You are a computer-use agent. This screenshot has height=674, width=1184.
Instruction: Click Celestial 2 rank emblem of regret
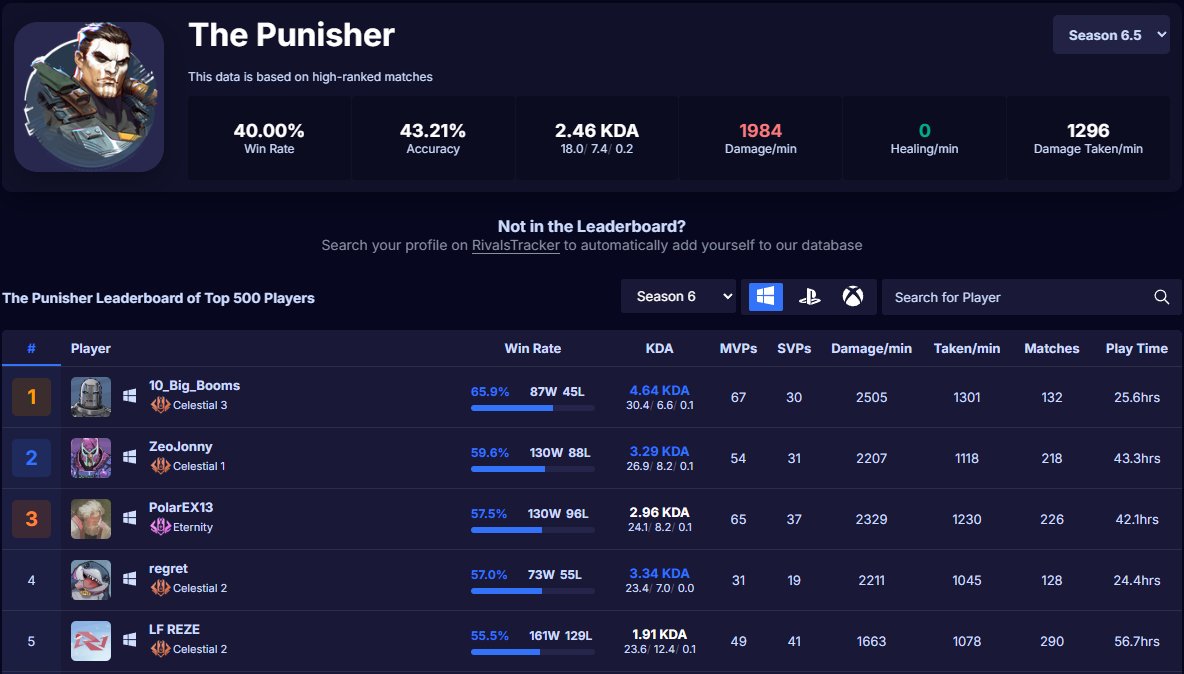(x=160, y=588)
